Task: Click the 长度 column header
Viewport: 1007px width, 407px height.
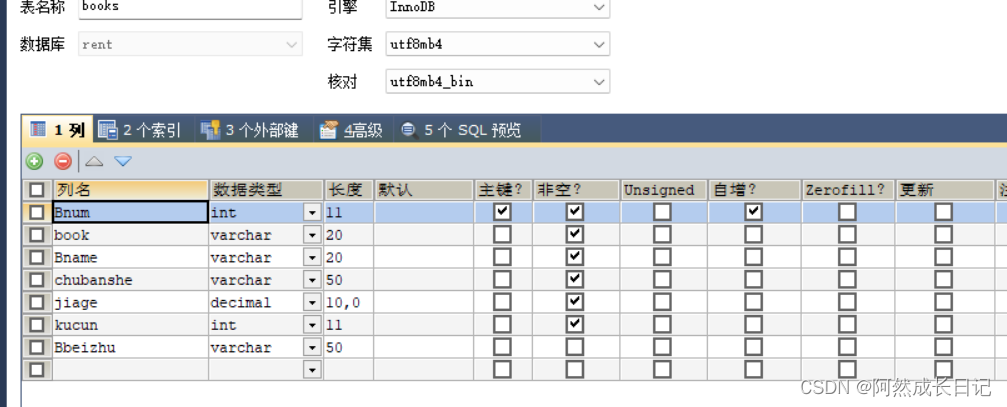Action: tap(349, 190)
